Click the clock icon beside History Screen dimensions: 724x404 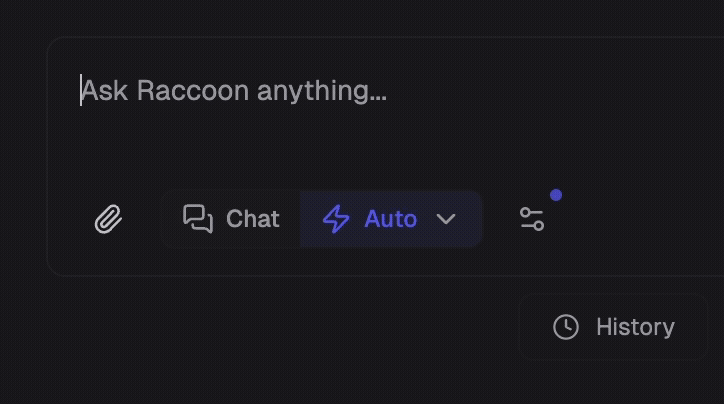566,327
